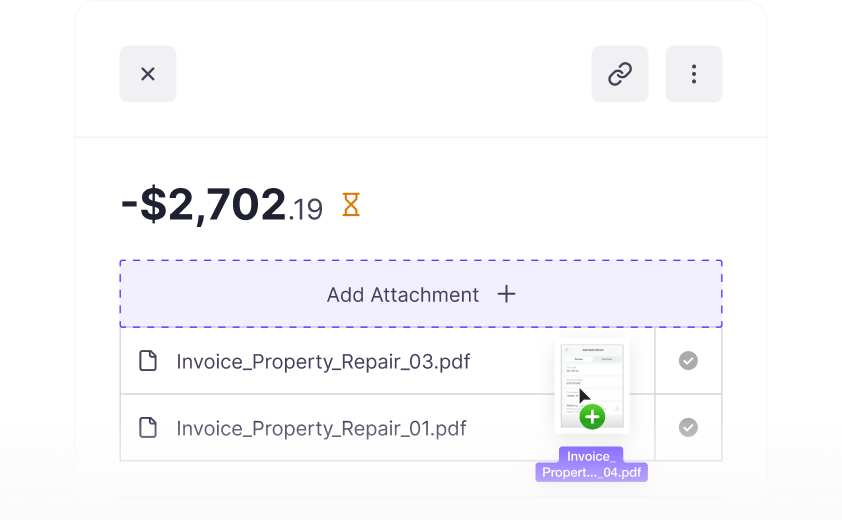Click the dragged invoice document thumbnail
Screen dimensions: 842x520
pyautogui.click(x=592, y=386)
